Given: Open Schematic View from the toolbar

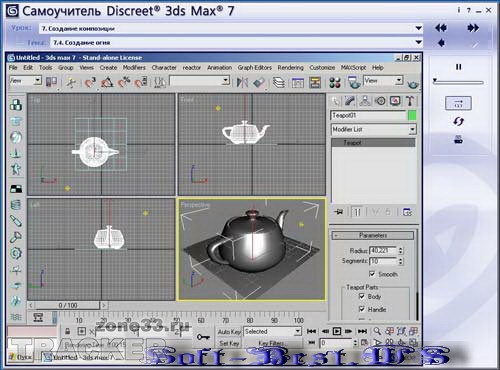Looking at the screenshot, I should 315,82.
